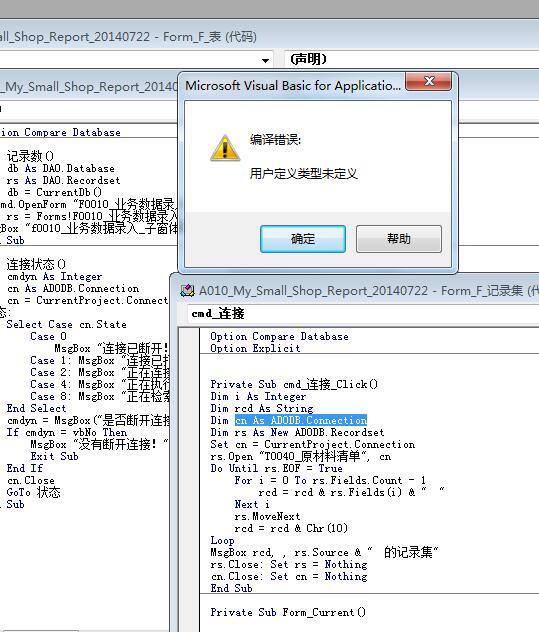Click the Exit Sub line in Form_F_表
The height and width of the screenshot is (632, 539).
[x=54, y=456]
